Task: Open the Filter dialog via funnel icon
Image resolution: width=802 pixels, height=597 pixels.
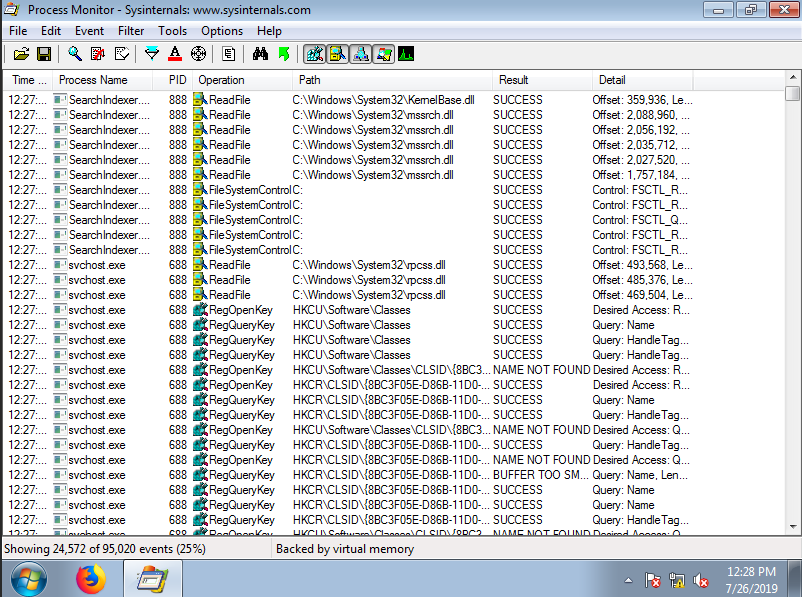Action: click(152, 54)
